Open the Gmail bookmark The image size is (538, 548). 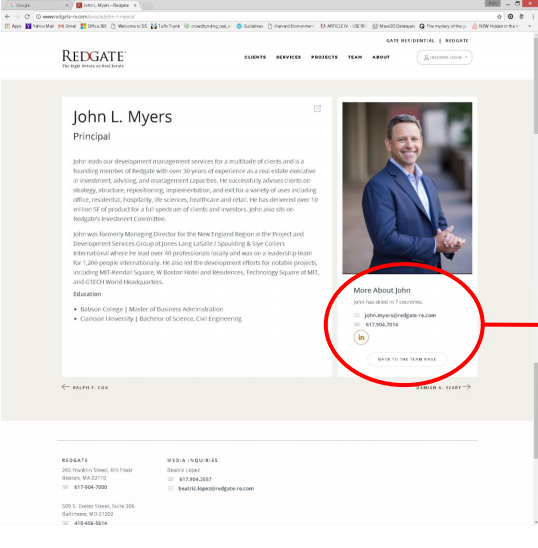67,26
